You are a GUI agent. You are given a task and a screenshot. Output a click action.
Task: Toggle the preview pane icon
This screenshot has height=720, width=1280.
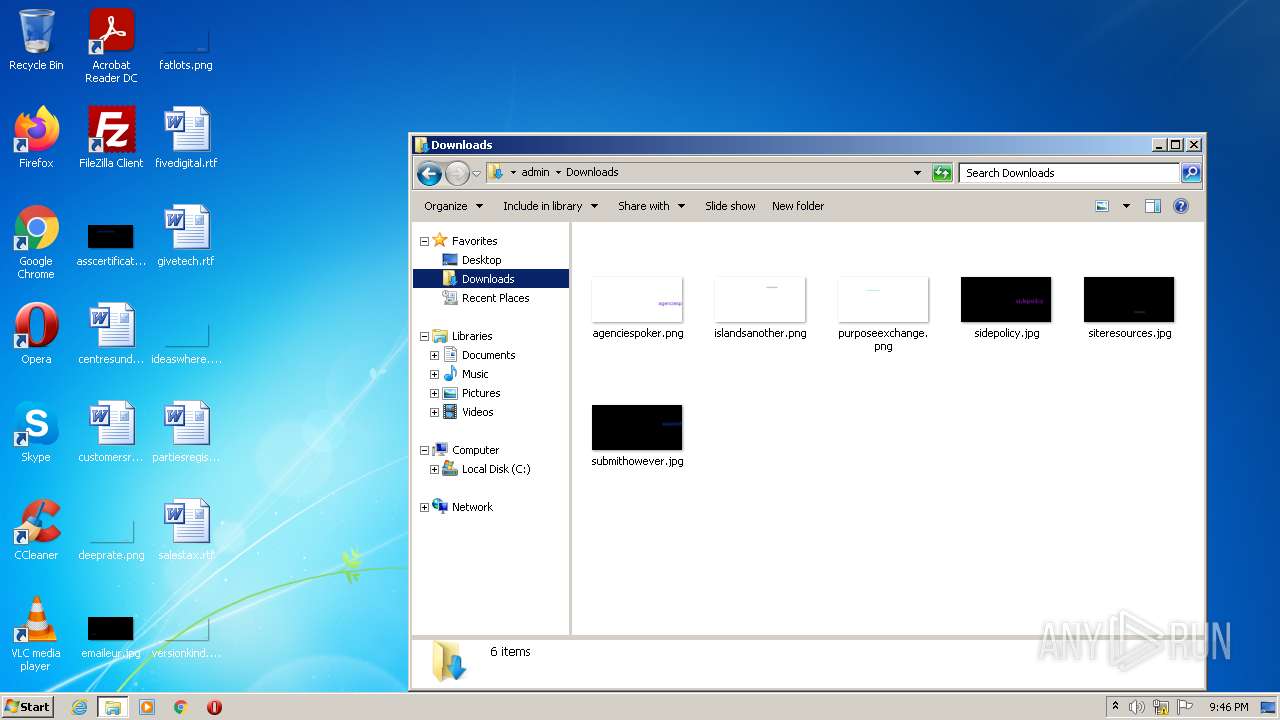pyautogui.click(x=1152, y=206)
